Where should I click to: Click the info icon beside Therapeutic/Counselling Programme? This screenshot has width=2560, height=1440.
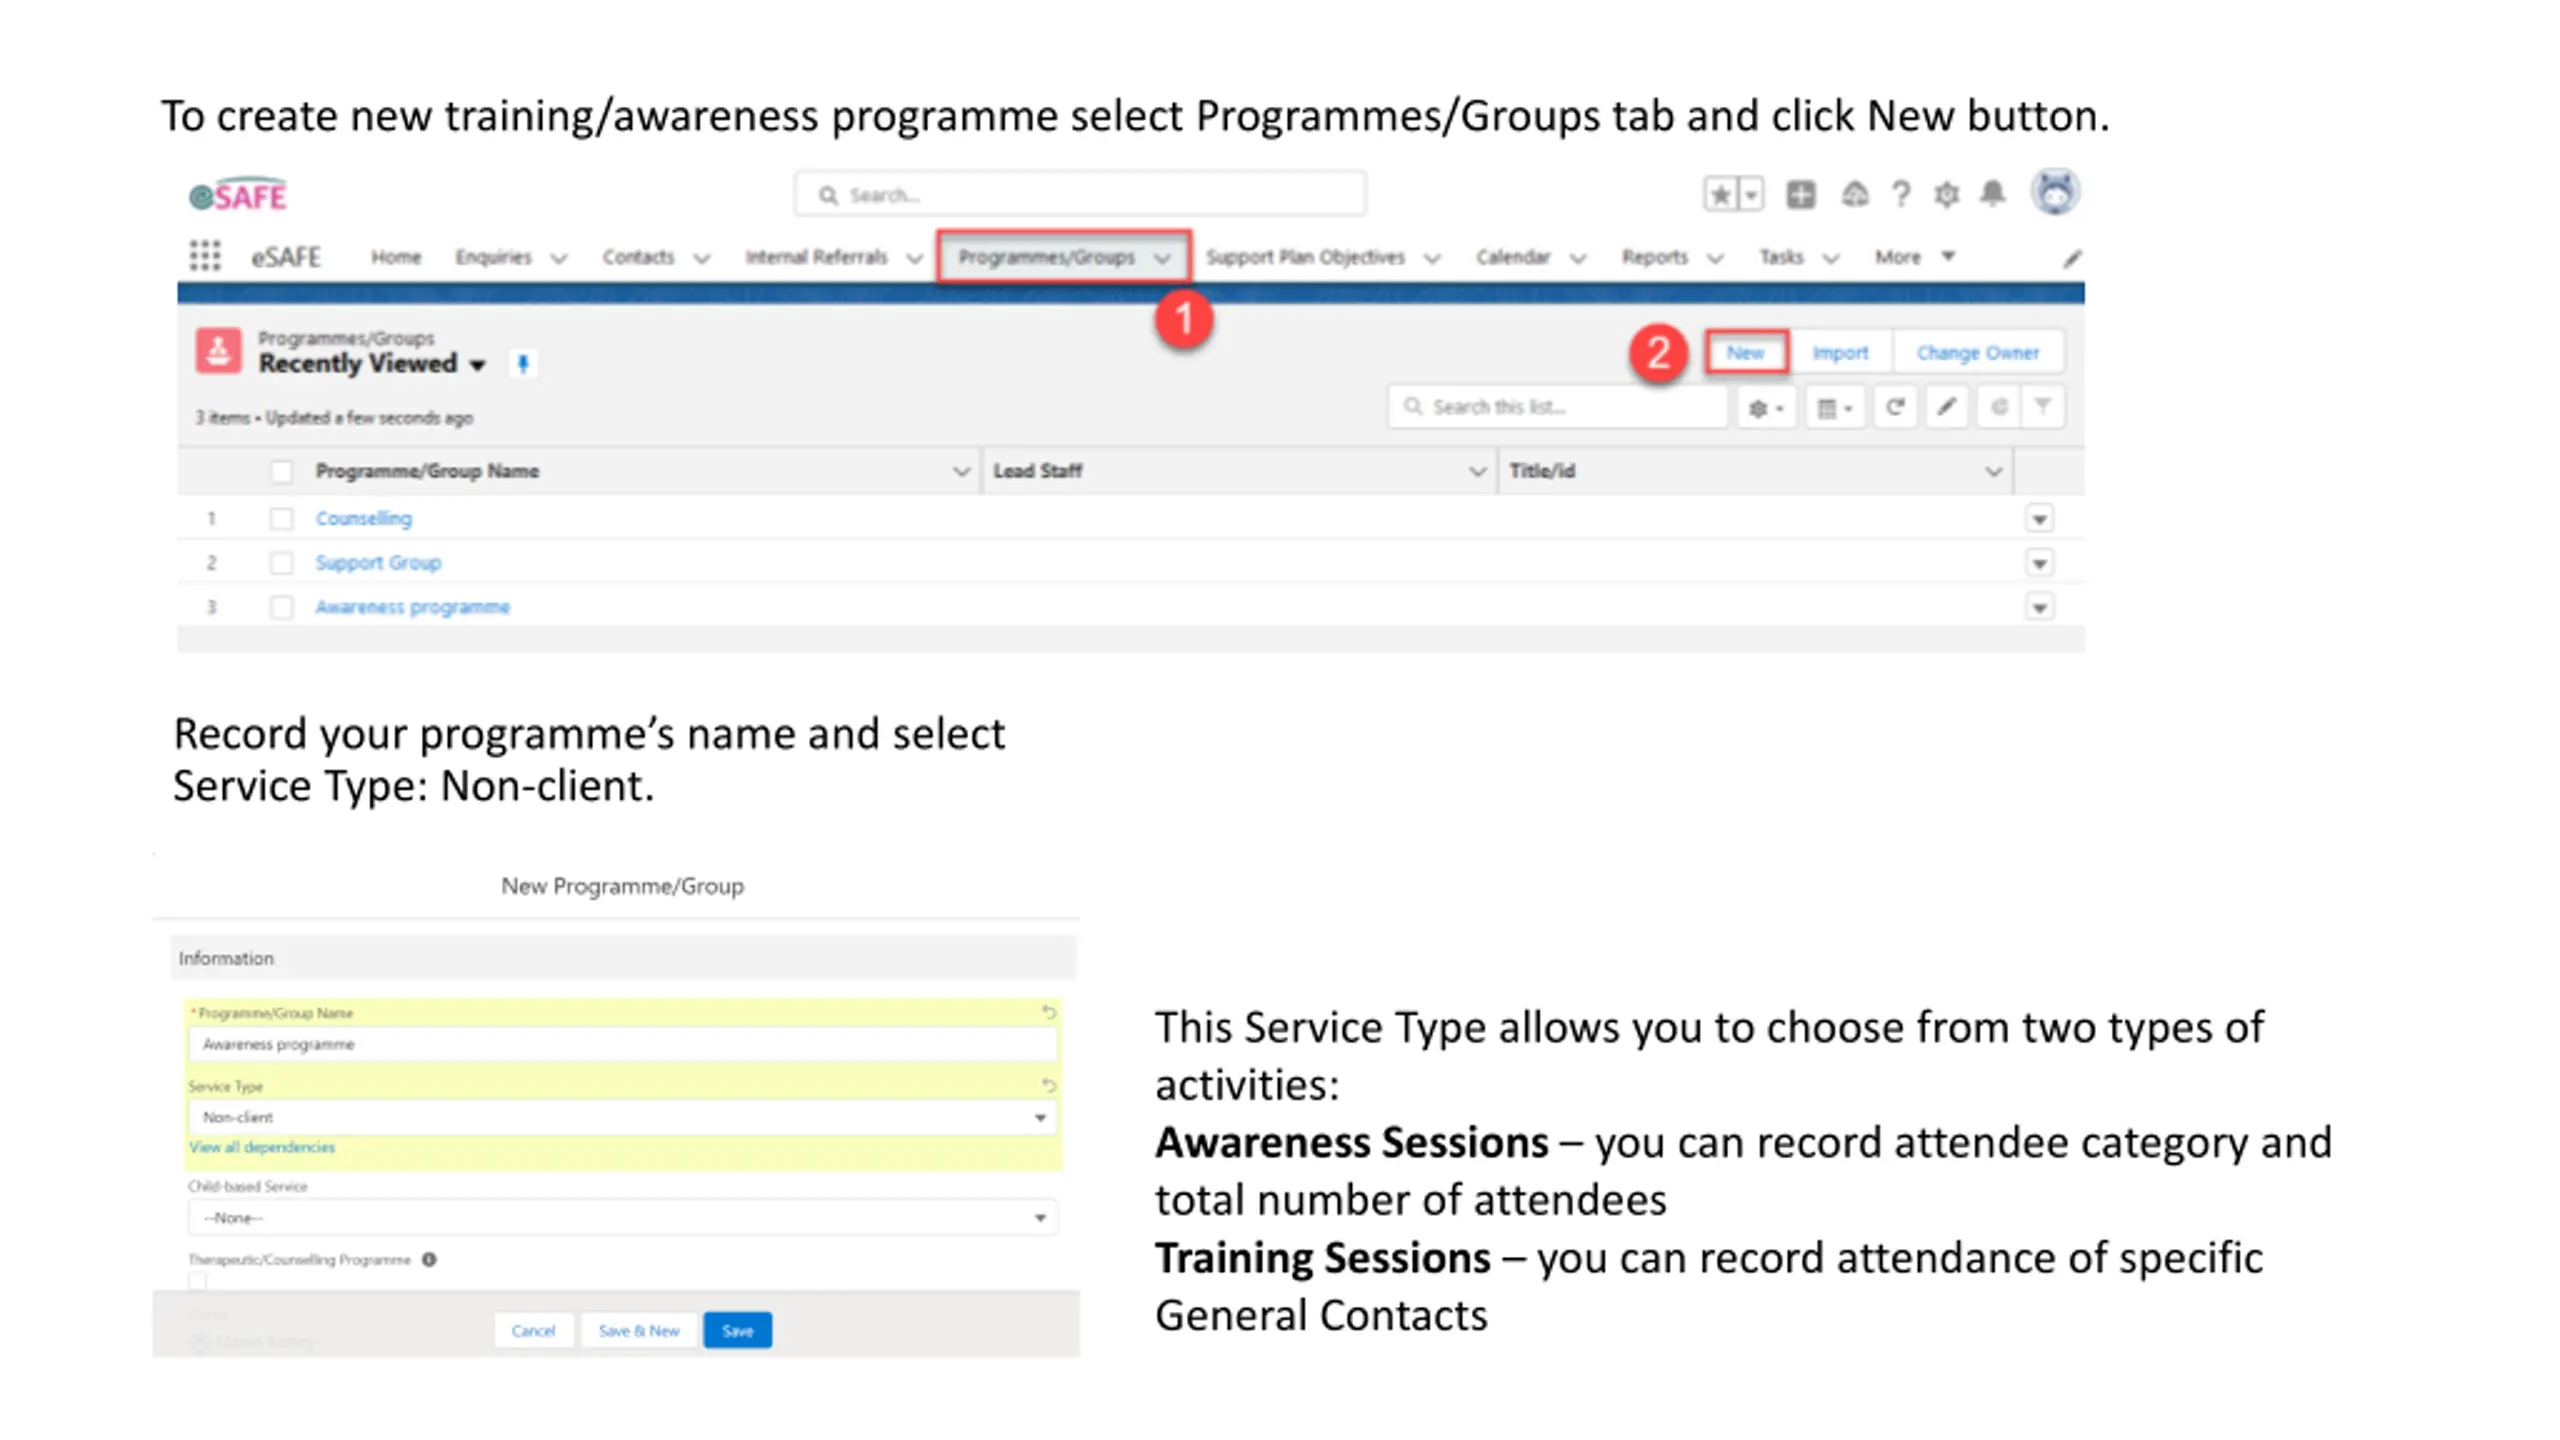click(x=429, y=1259)
